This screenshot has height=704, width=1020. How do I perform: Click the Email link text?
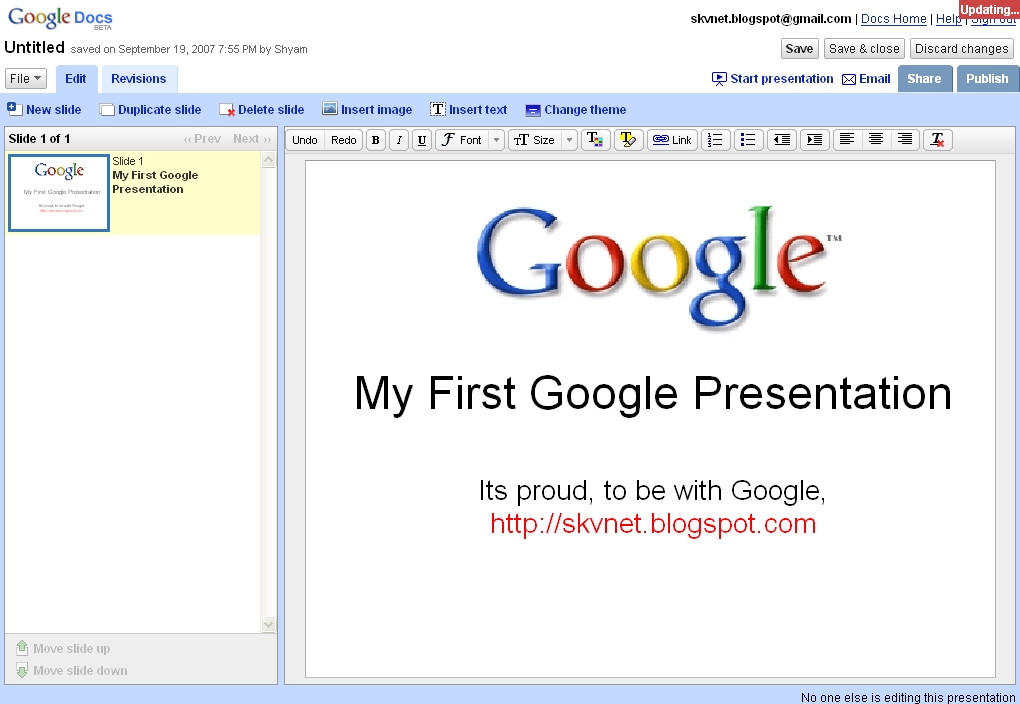874,79
